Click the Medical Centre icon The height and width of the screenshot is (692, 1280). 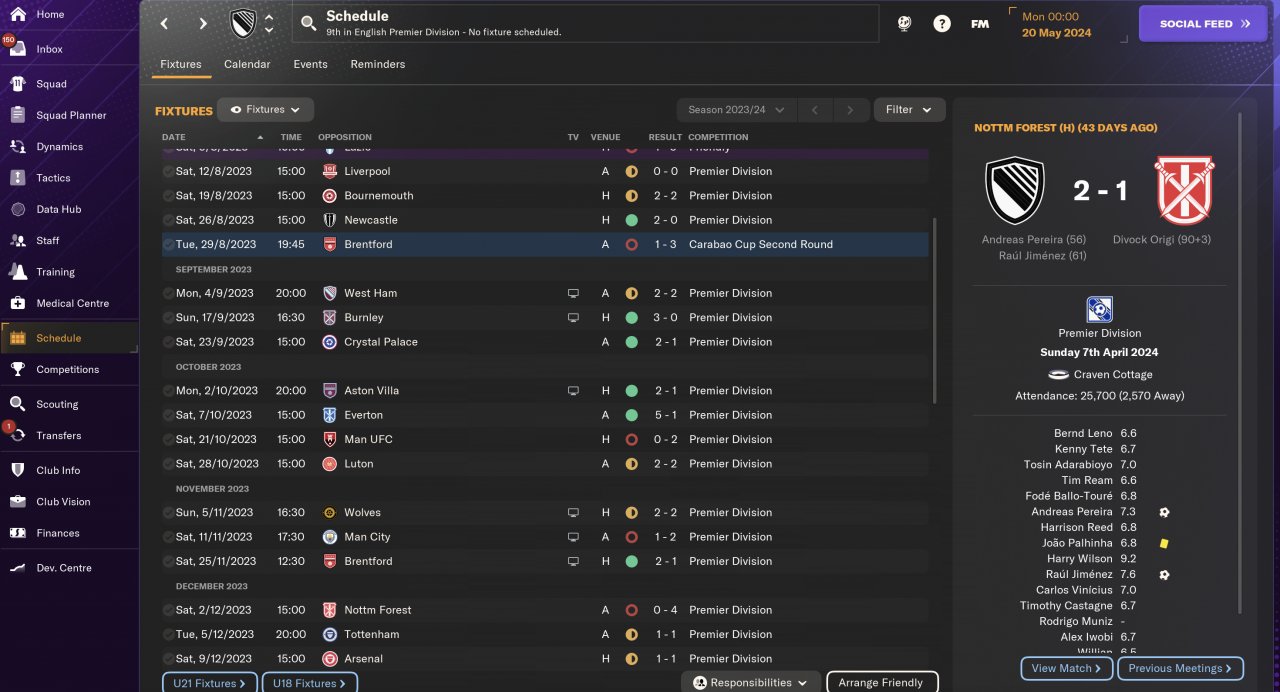(17, 303)
